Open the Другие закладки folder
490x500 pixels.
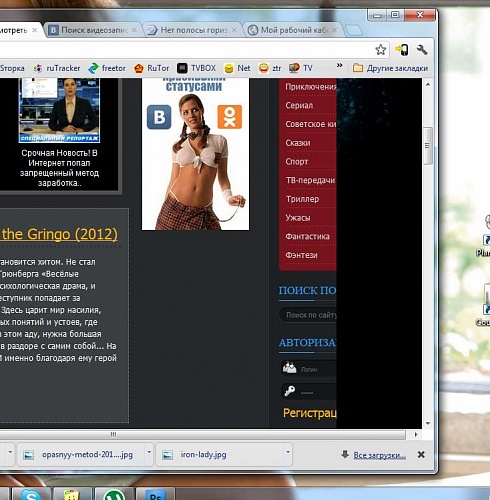(390, 68)
